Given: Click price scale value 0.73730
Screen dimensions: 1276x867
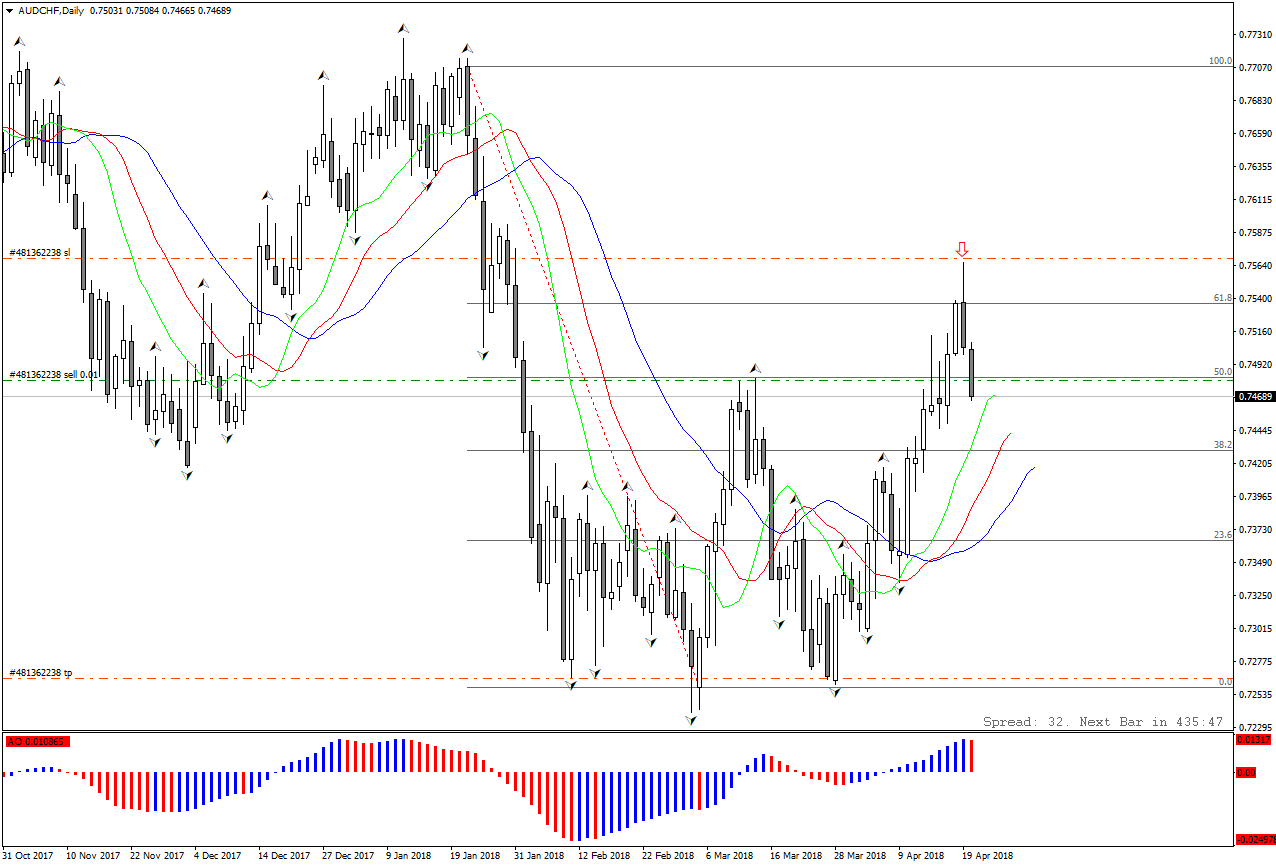Looking at the screenshot, I should click(x=1256, y=530).
